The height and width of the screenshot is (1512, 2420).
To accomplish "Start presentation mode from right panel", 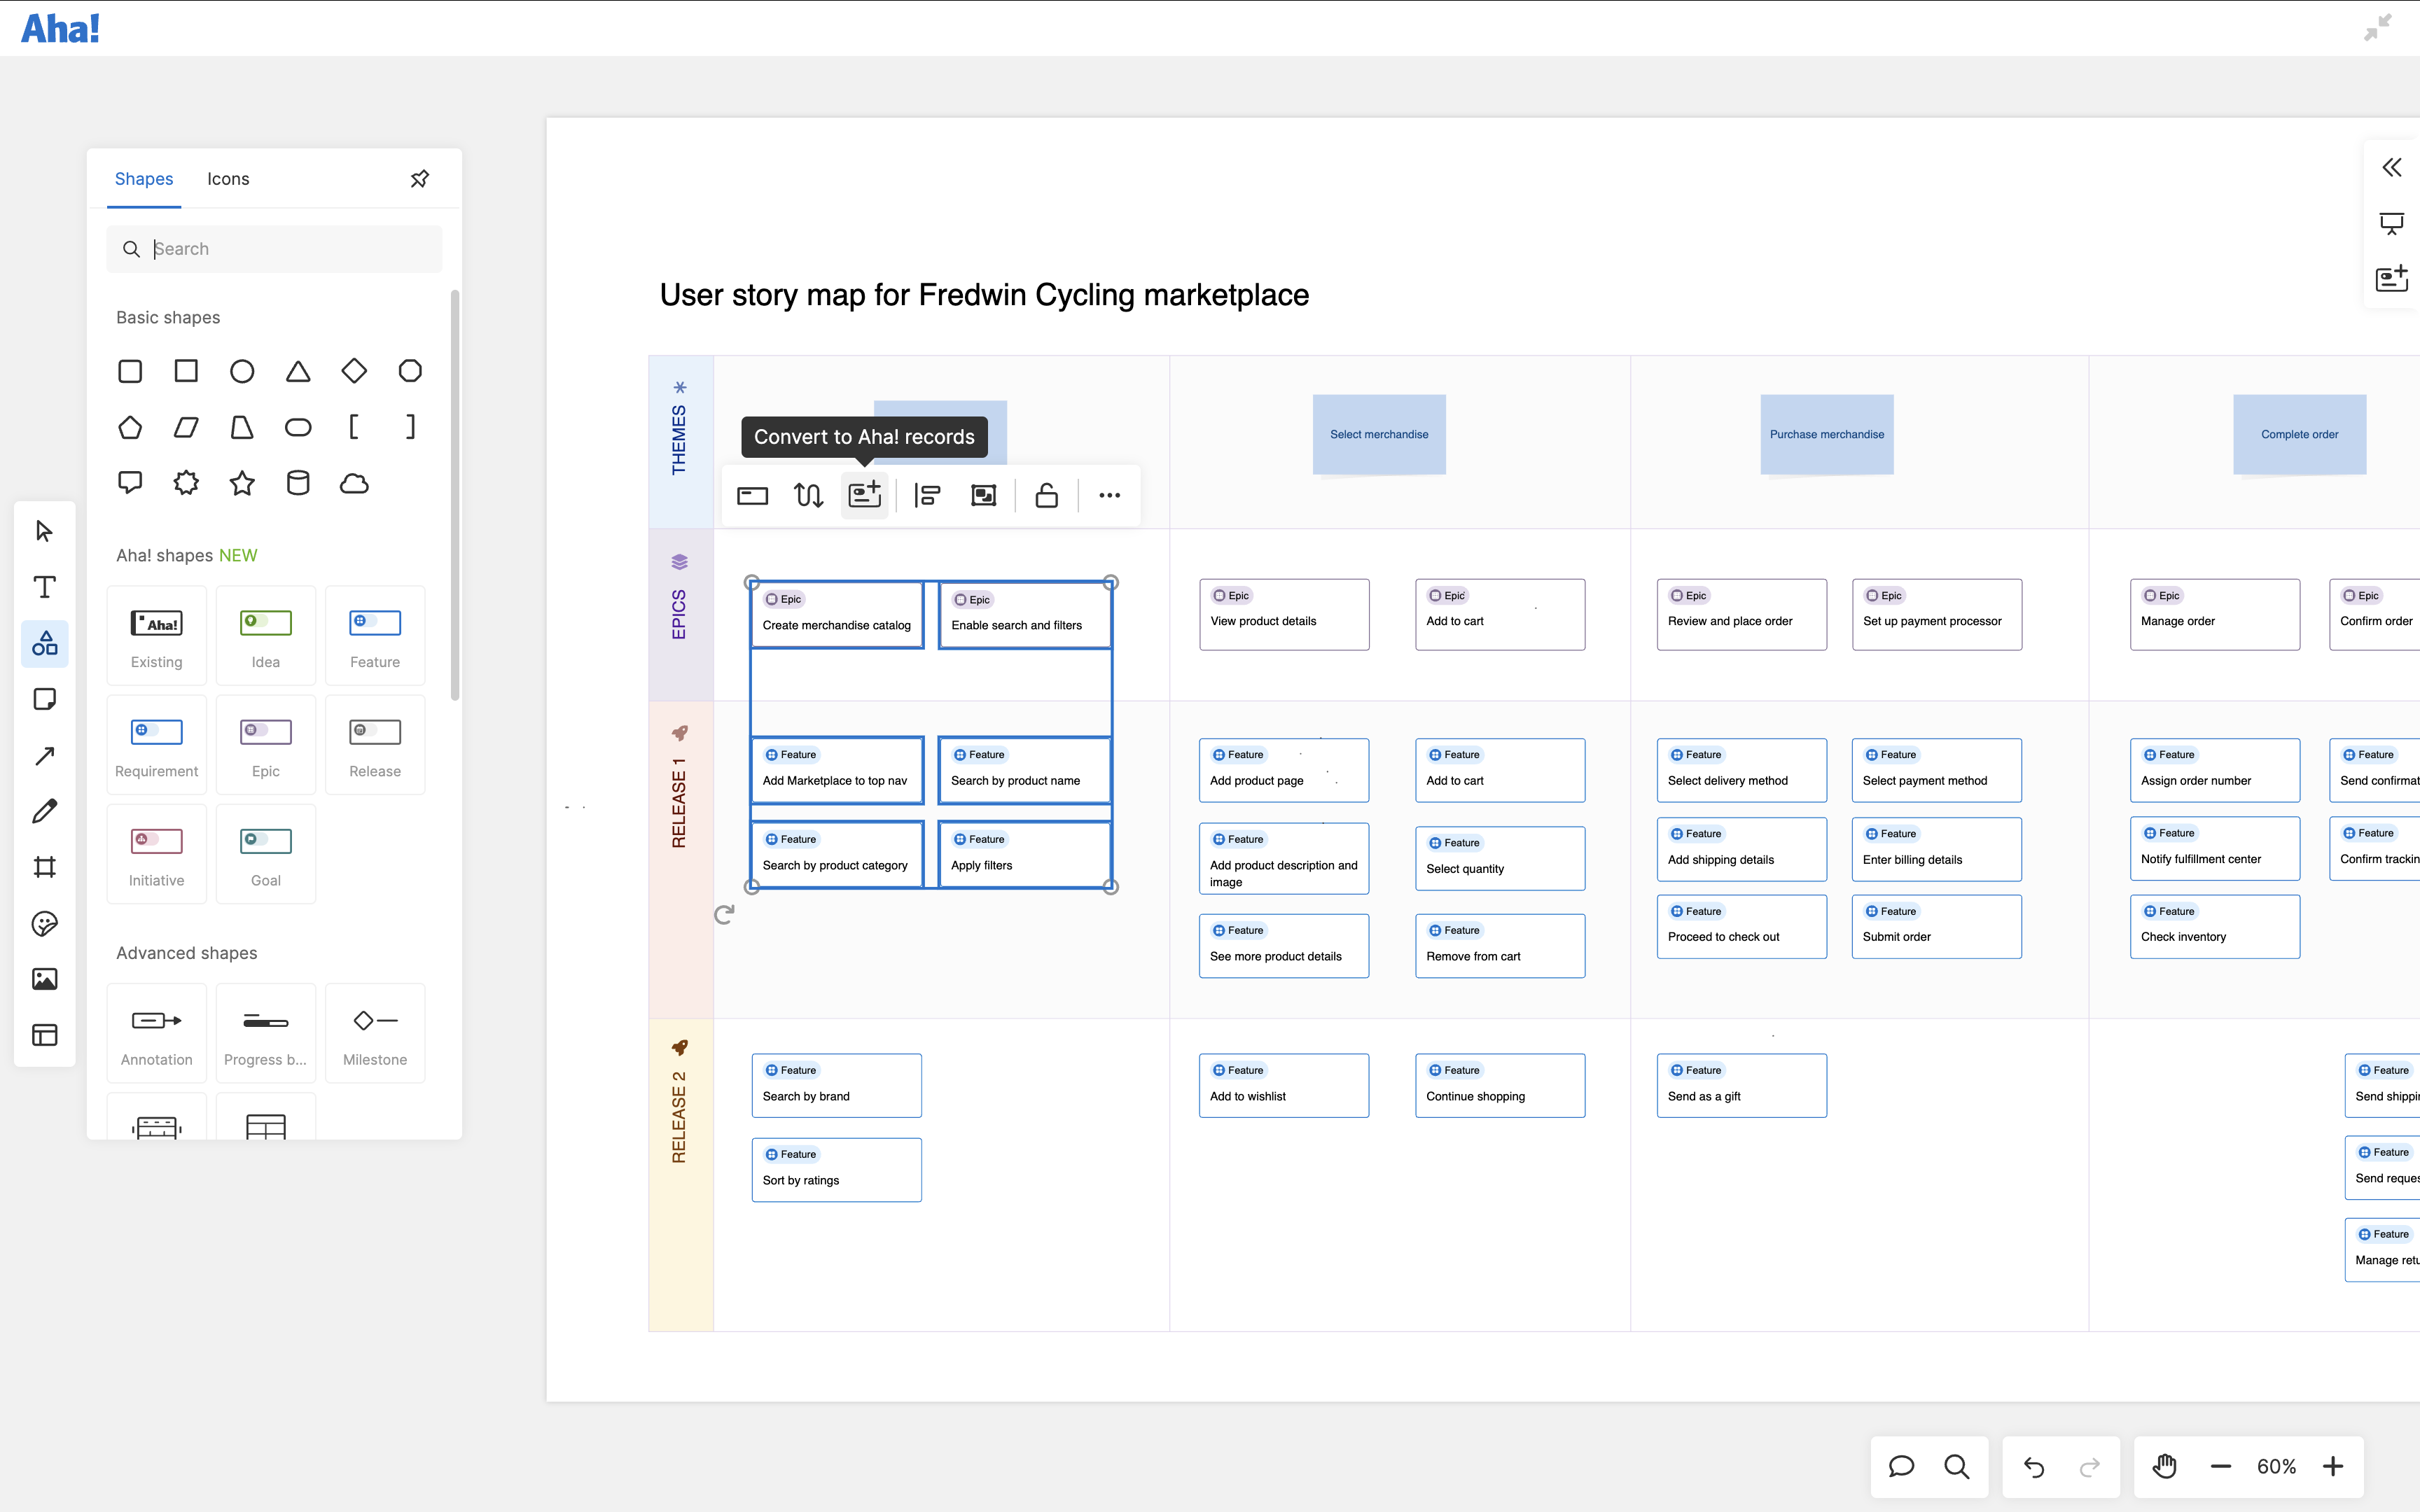I will 2392,223.
